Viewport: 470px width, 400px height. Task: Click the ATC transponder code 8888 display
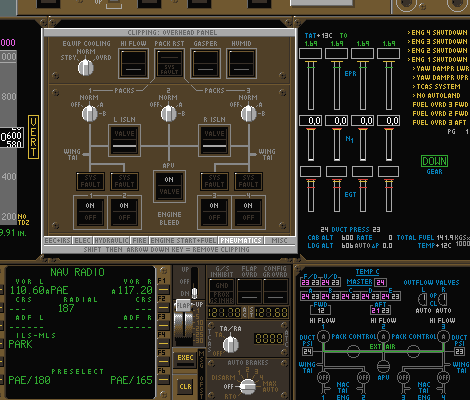[x=269, y=339]
